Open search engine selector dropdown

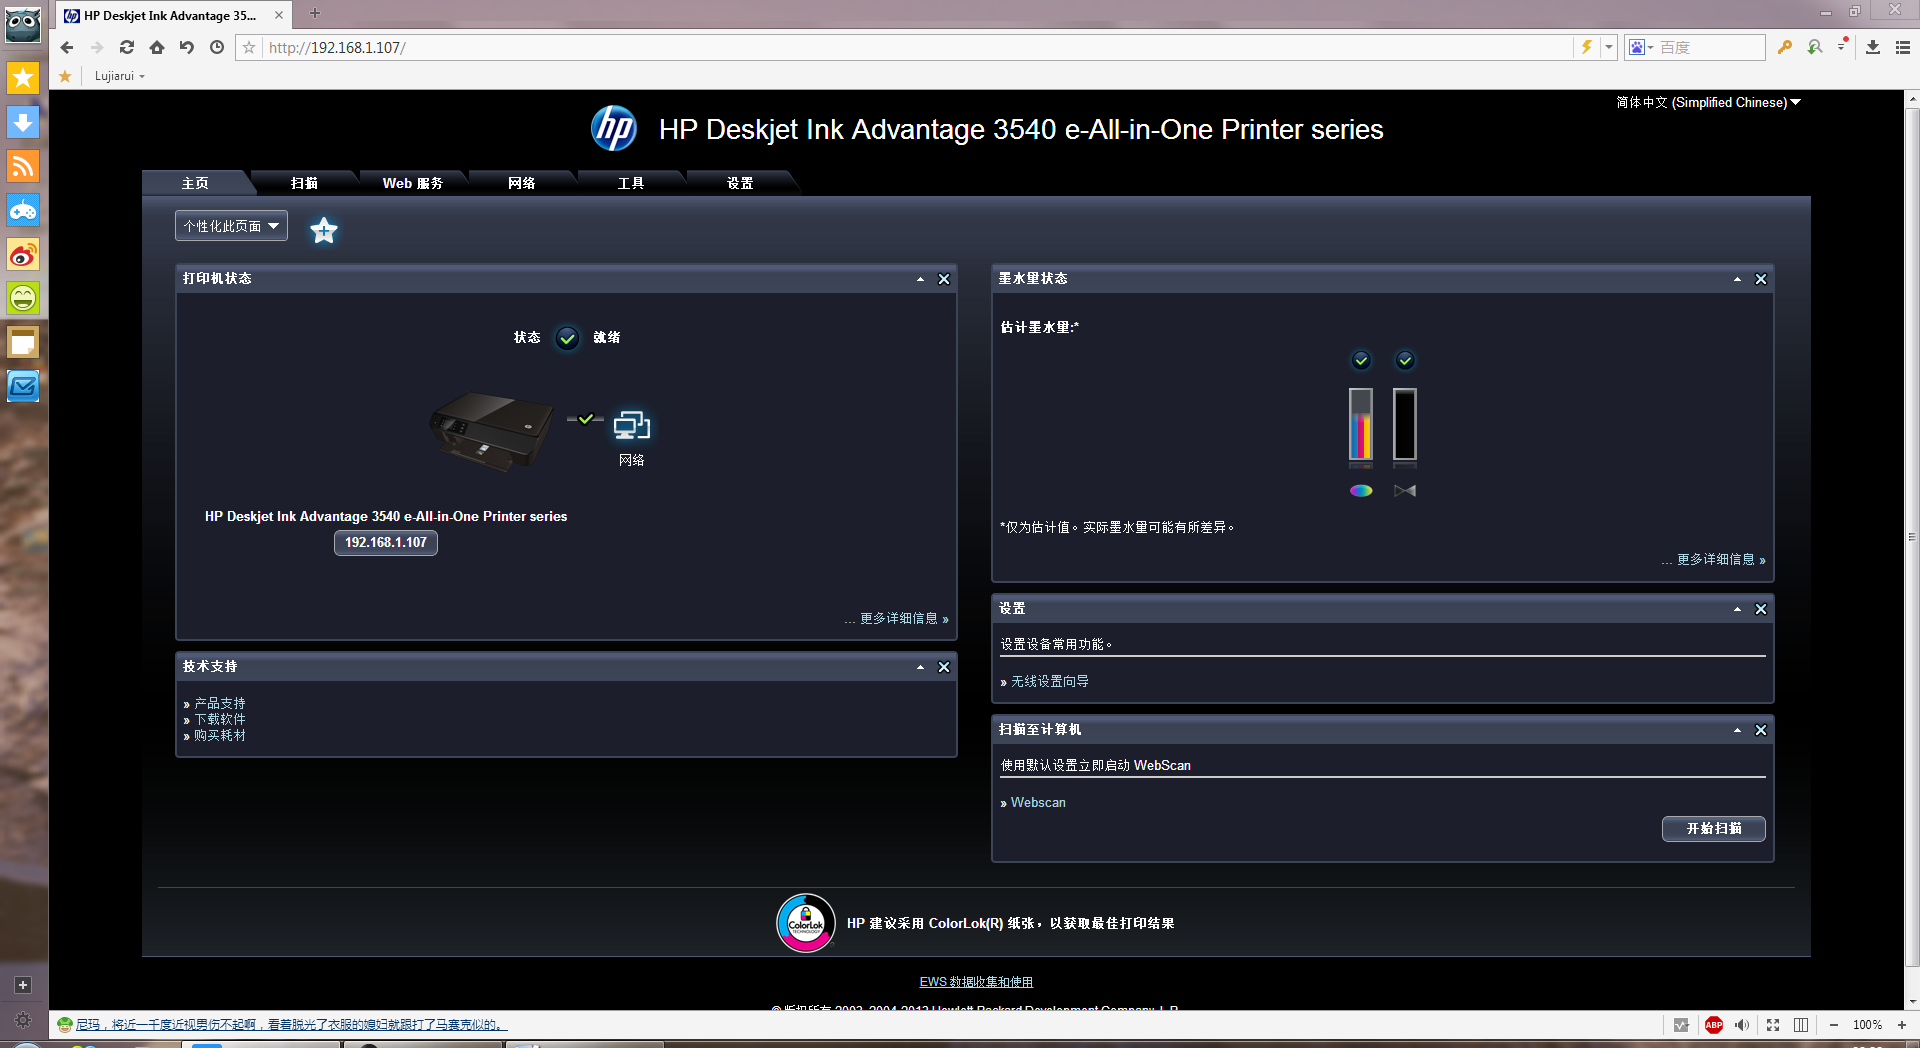[x=1640, y=47]
